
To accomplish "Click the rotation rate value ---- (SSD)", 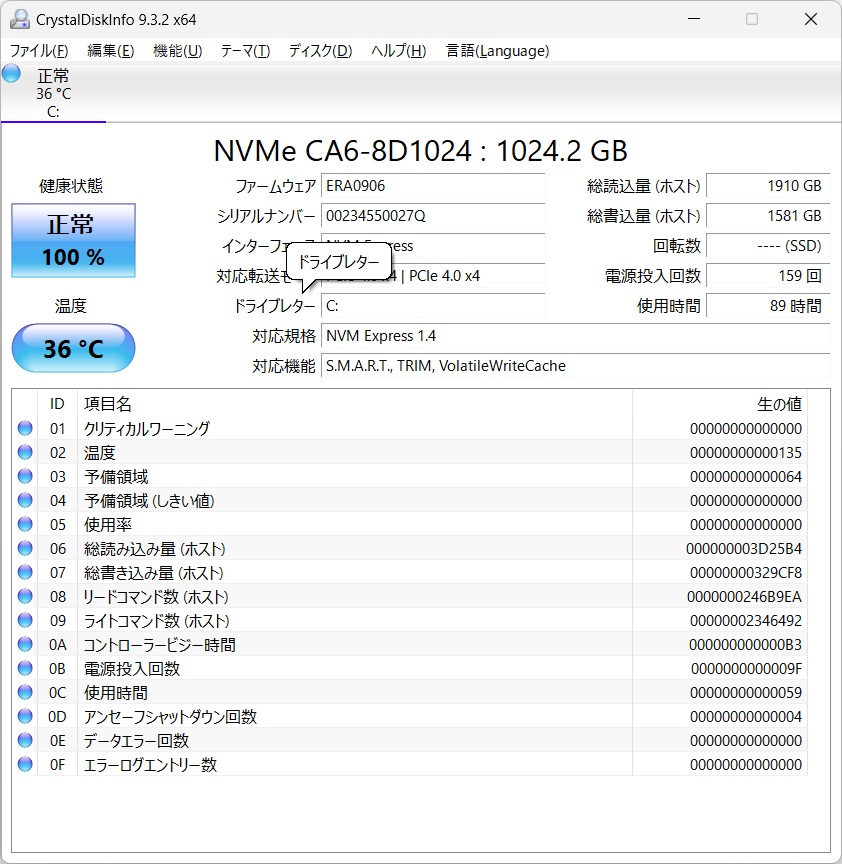I will pos(768,246).
